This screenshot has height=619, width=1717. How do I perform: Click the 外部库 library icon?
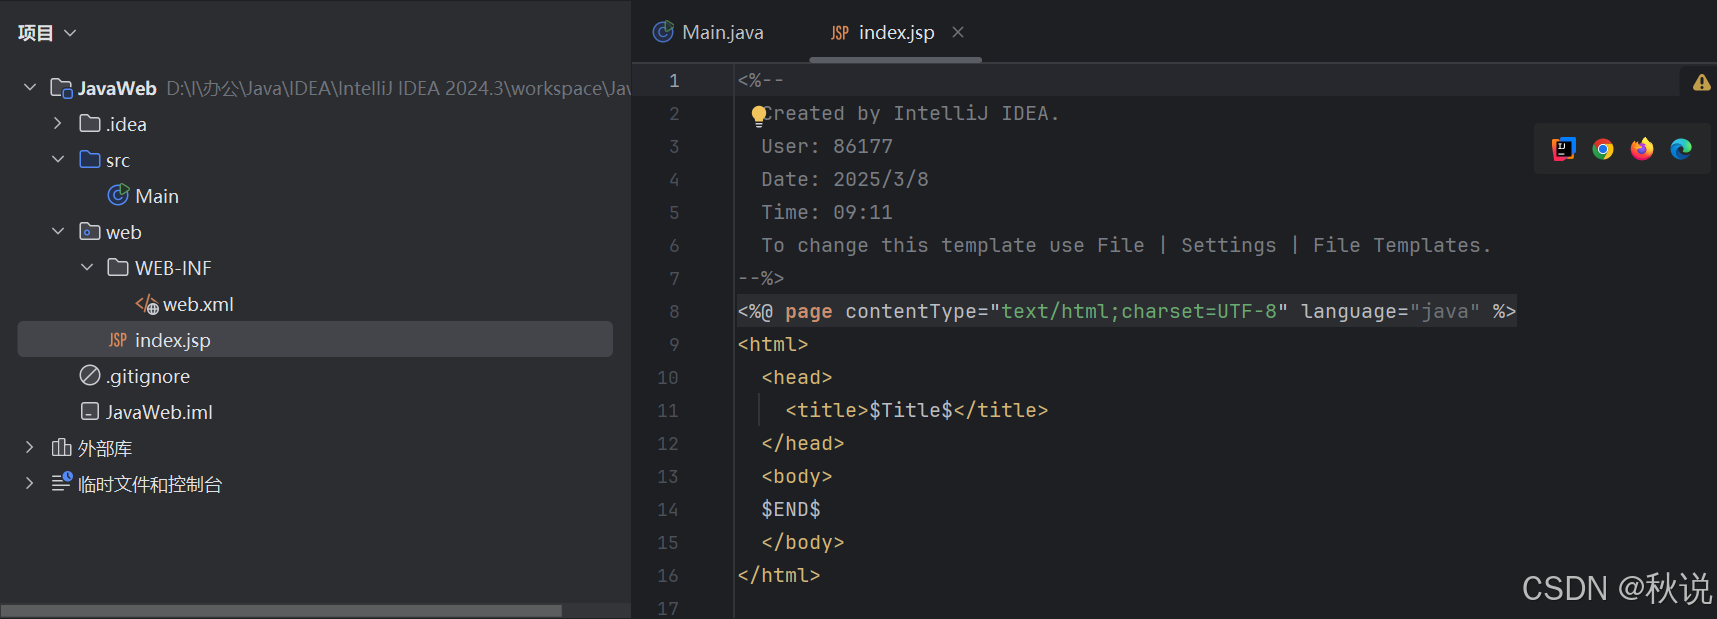[x=62, y=447]
